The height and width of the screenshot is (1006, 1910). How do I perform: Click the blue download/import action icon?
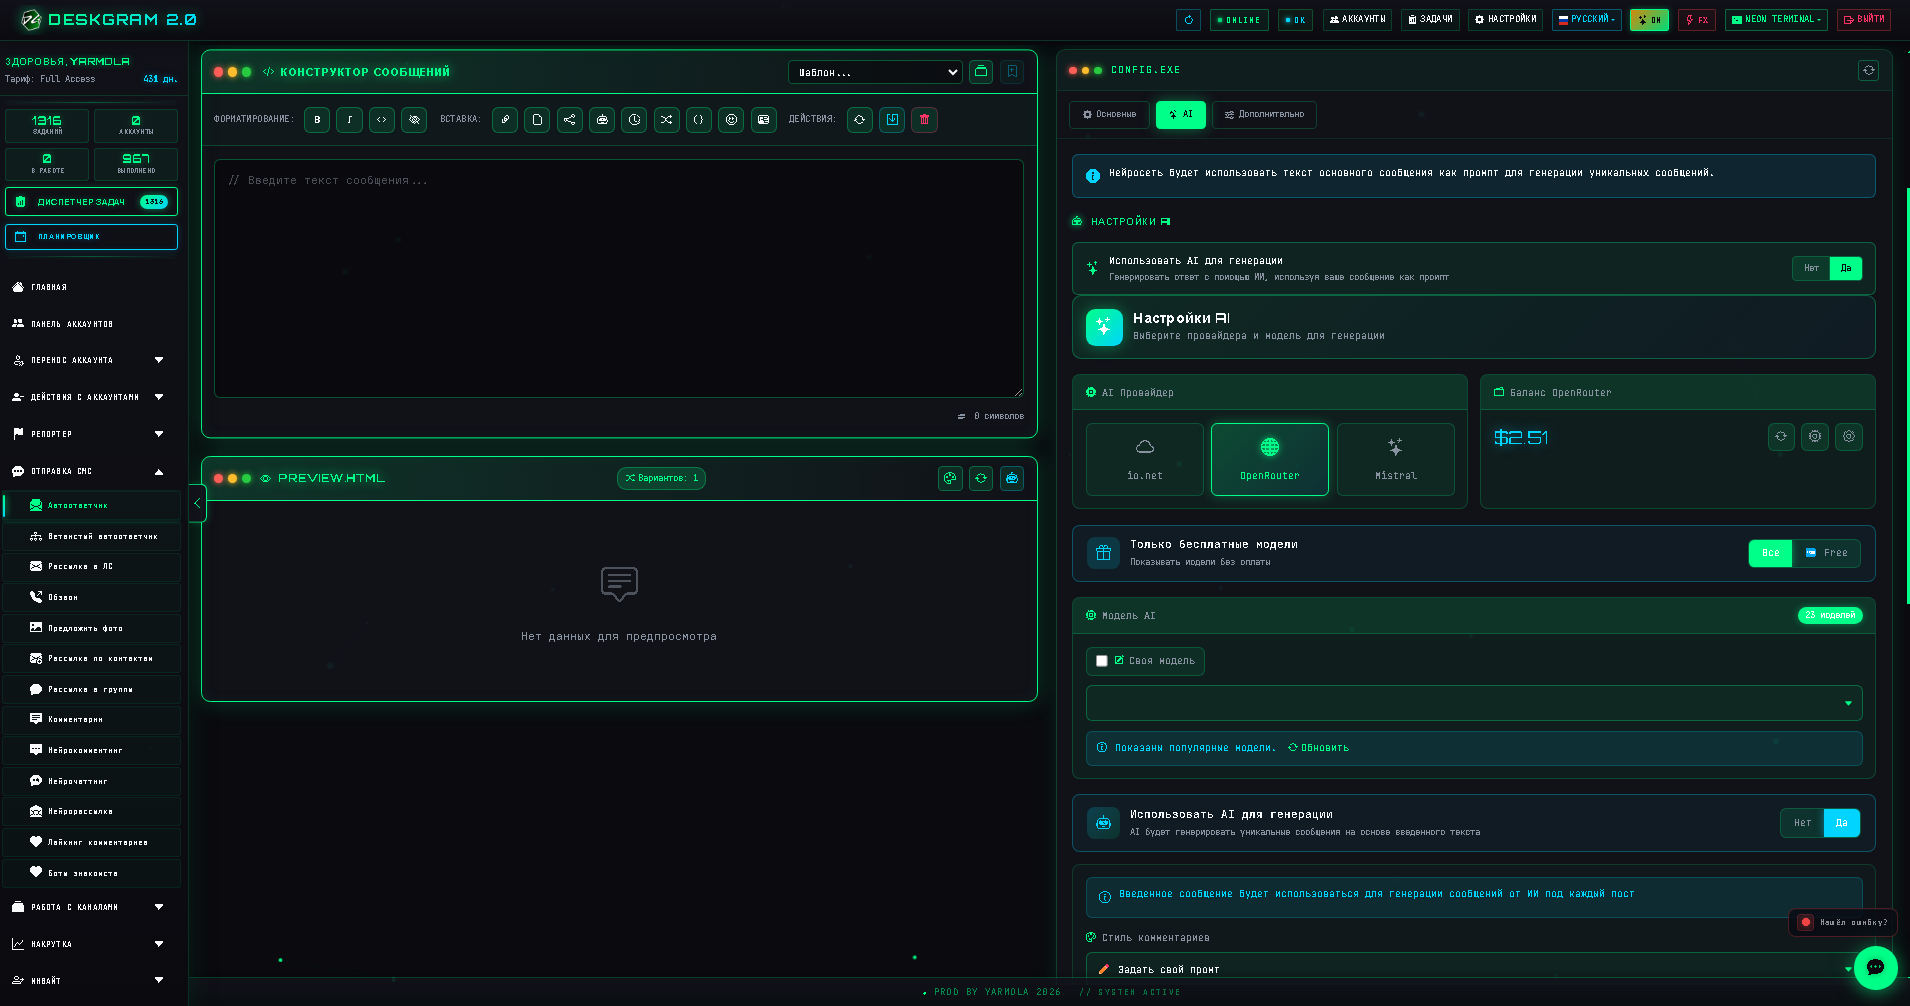click(x=892, y=120)
